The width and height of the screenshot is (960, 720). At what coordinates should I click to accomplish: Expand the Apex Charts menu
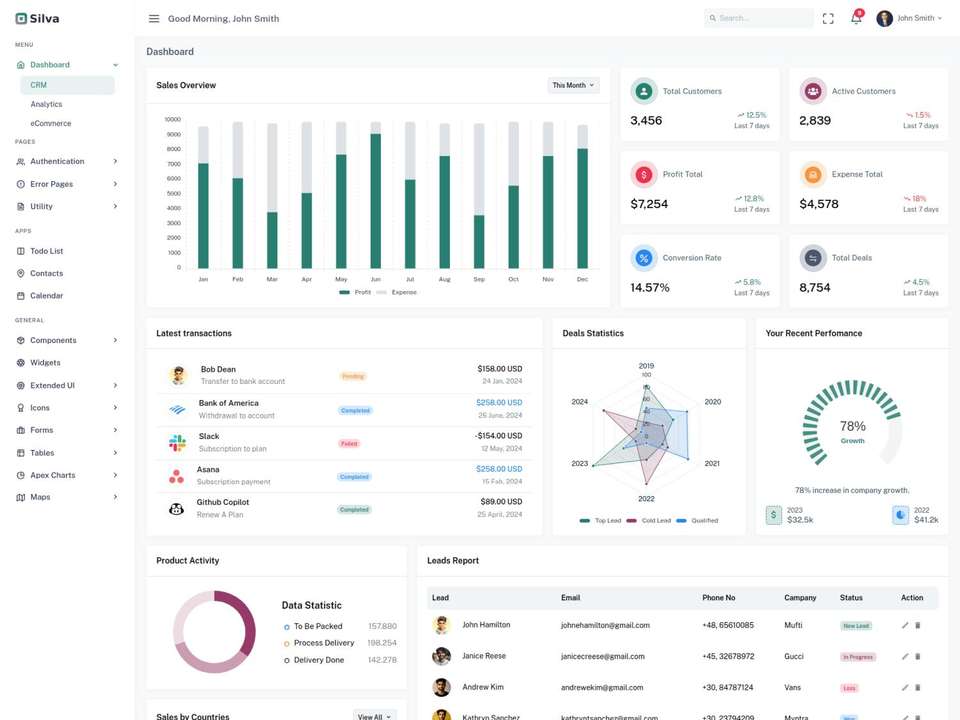[67, 475]
